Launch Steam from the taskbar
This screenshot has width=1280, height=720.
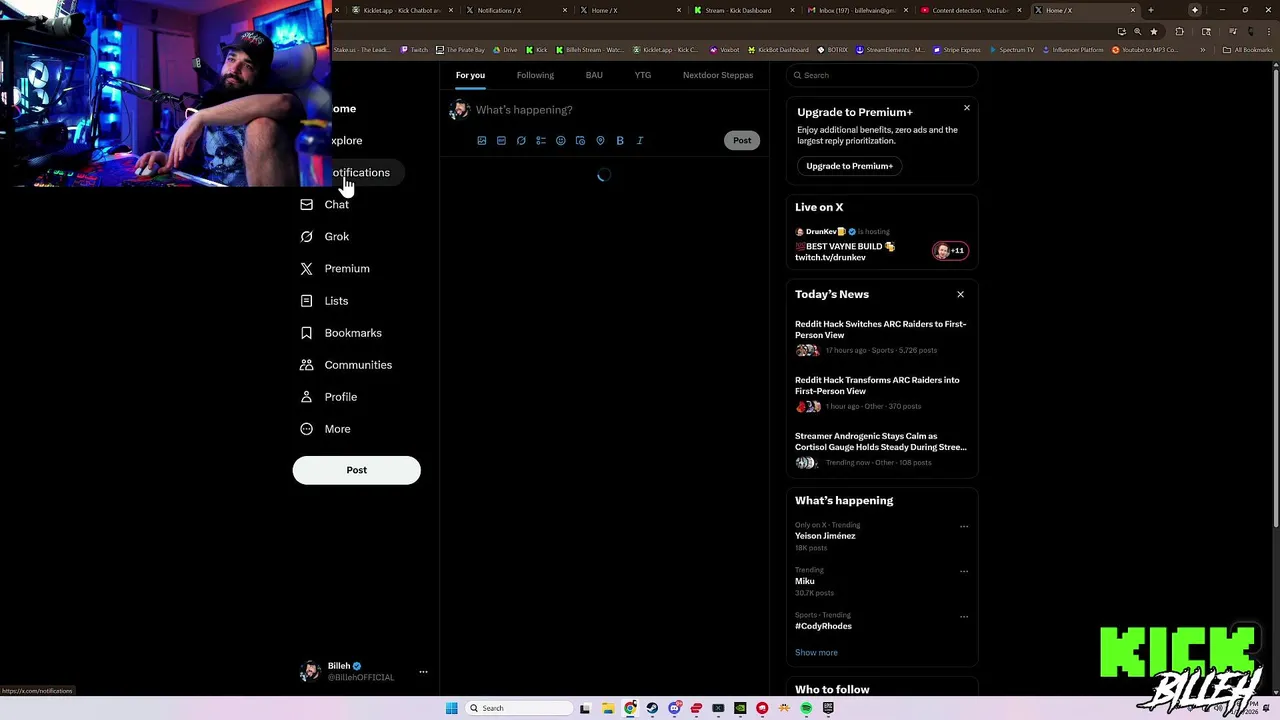[x=652, y=708]
